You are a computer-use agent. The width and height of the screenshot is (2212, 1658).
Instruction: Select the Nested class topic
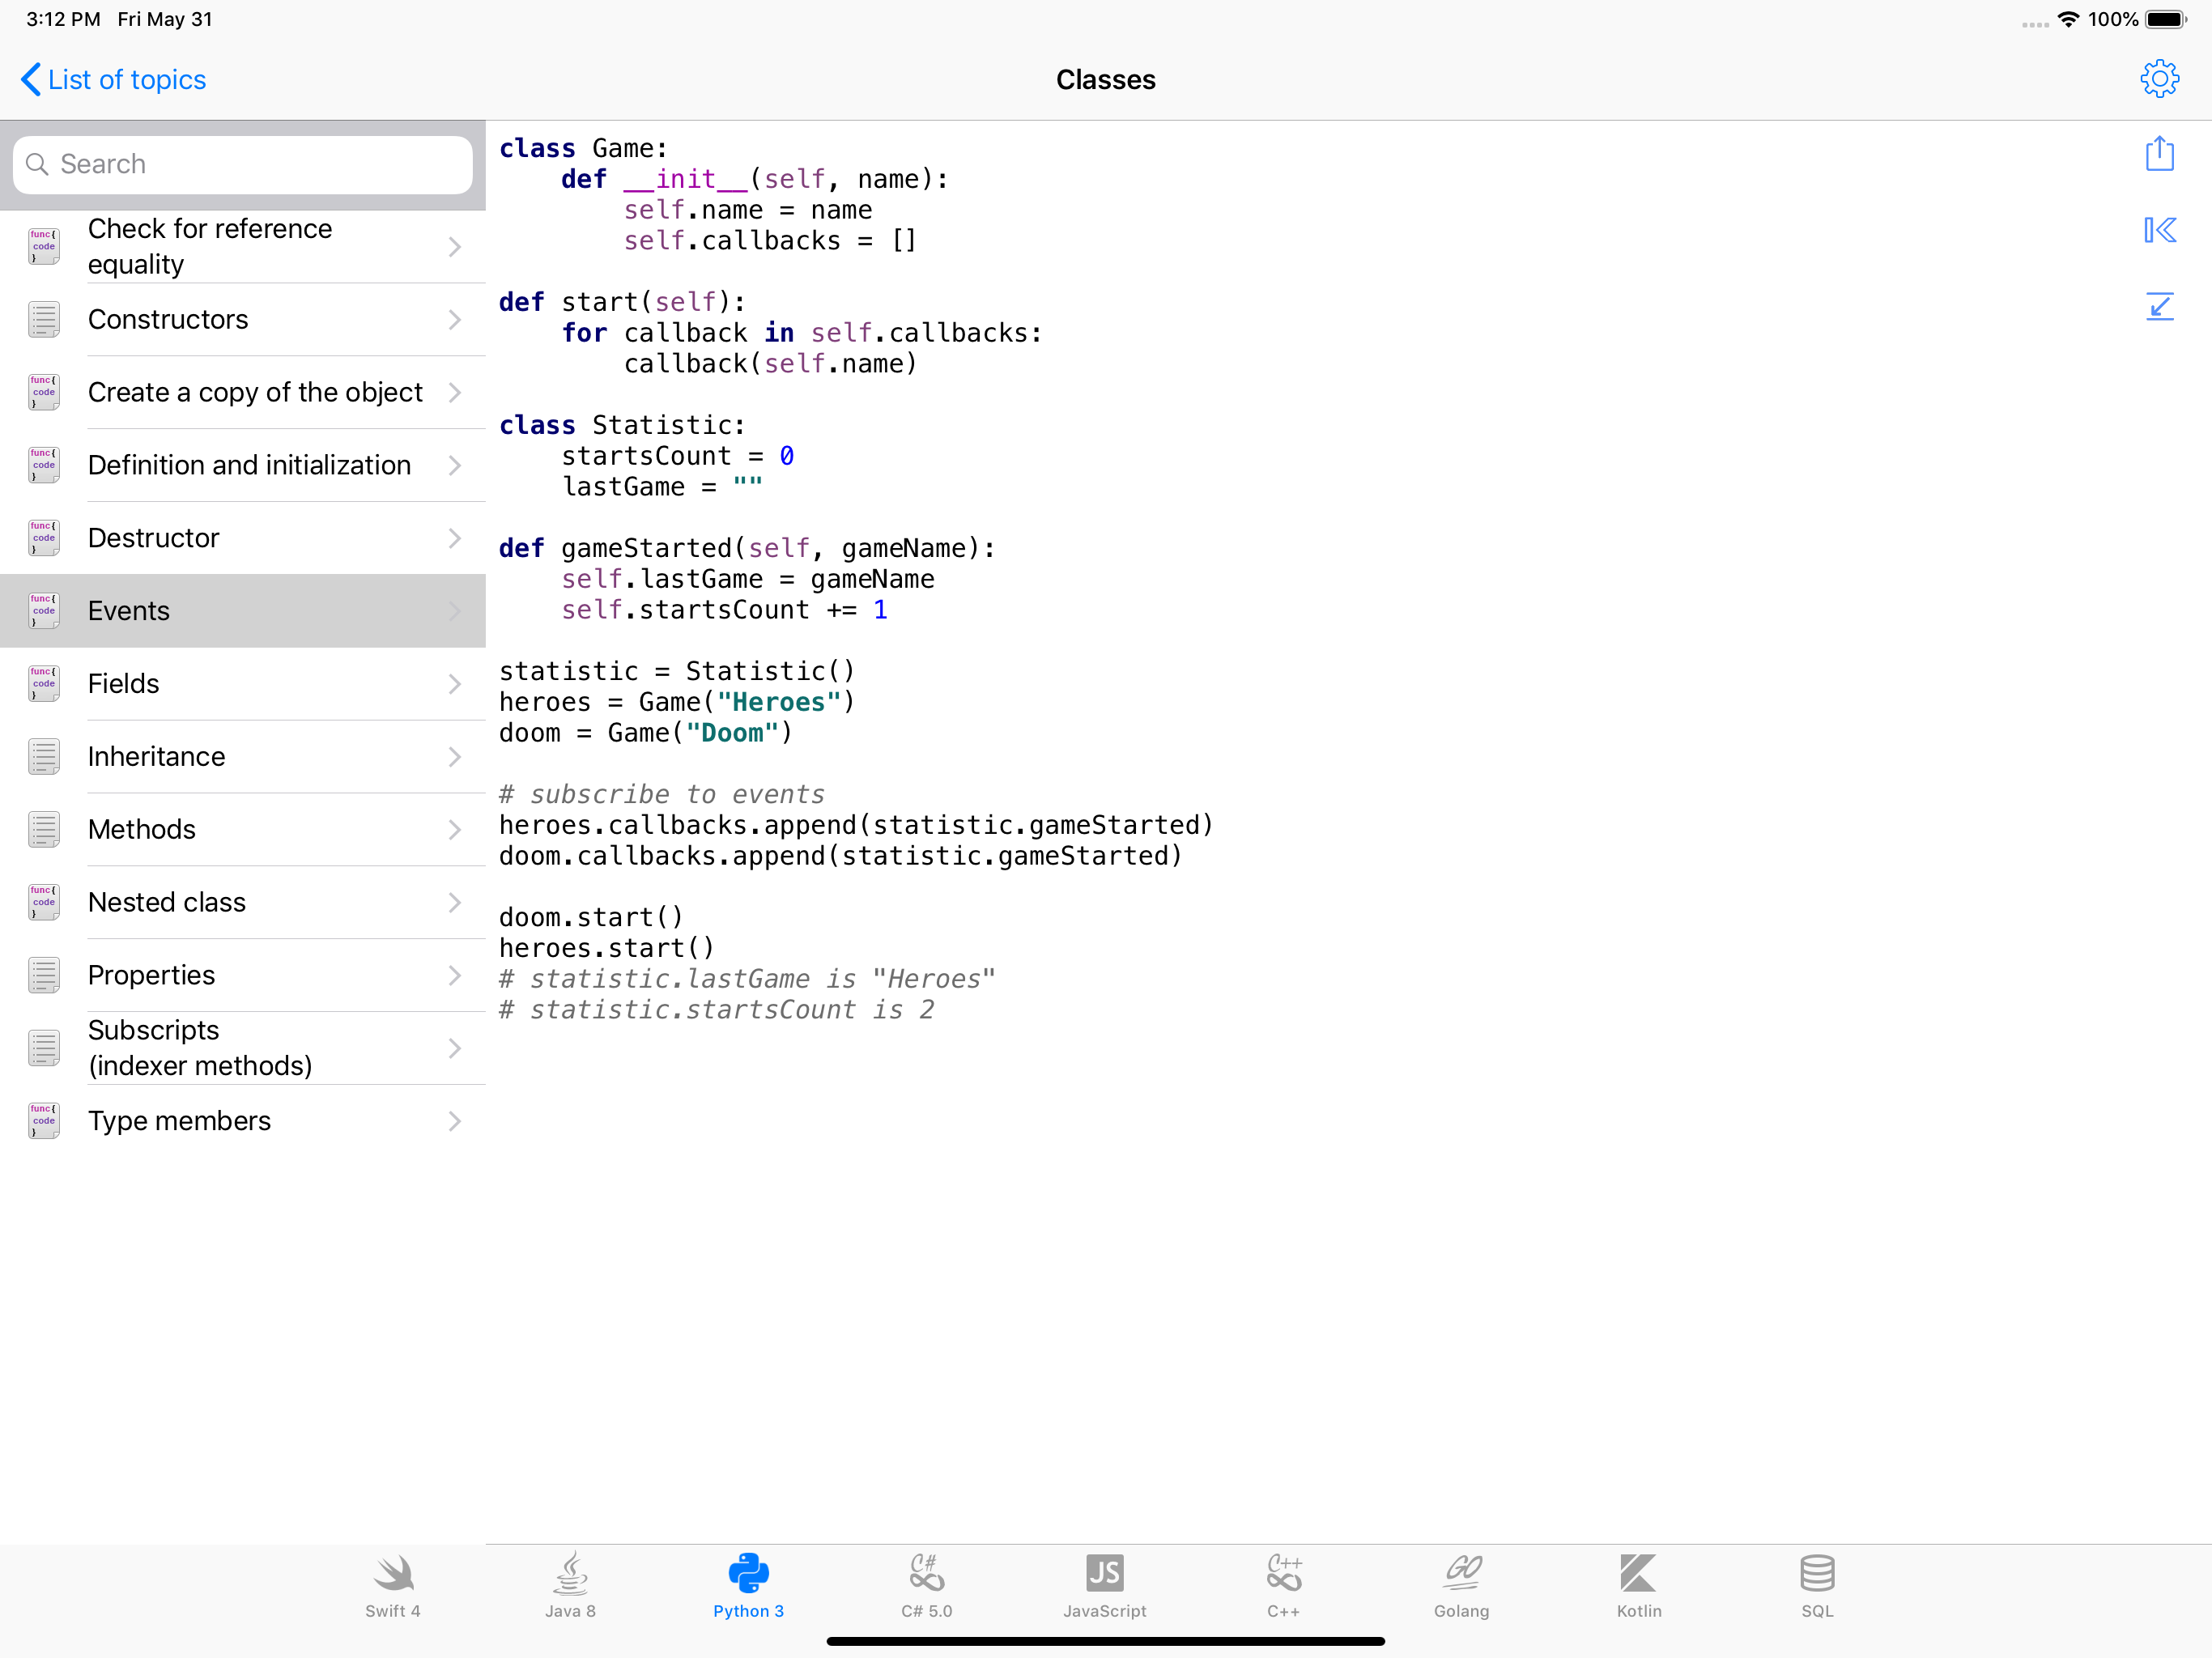pyautogui.click(x=166, y=902)
